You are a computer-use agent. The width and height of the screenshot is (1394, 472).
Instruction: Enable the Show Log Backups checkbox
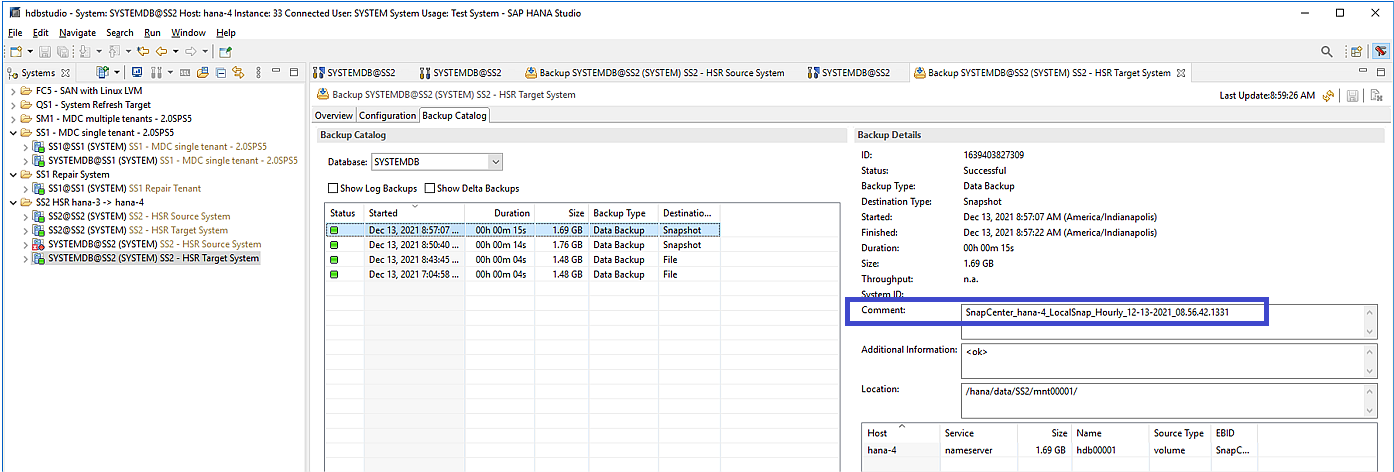[x=334, y=188]
